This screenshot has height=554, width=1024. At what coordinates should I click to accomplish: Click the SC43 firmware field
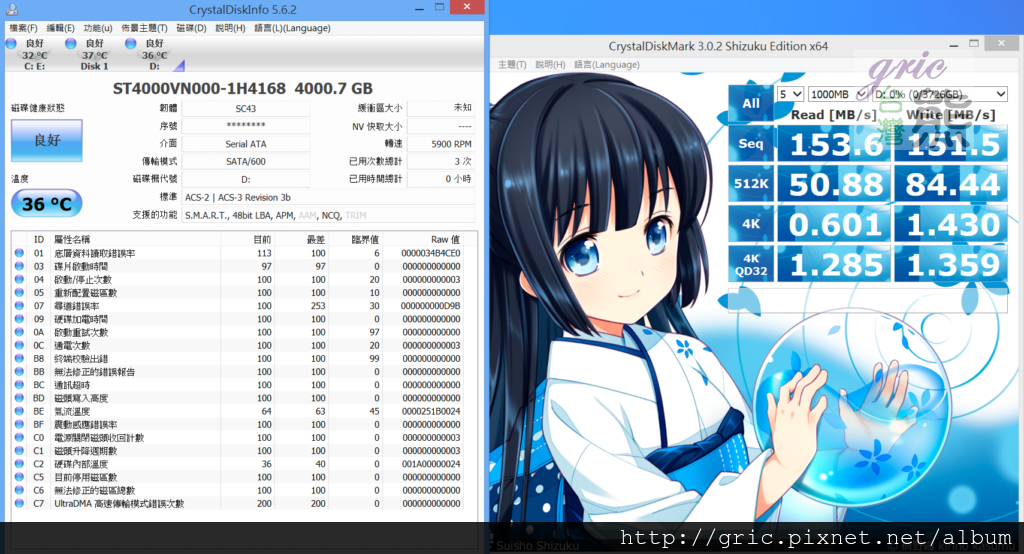pyautogui.click(x=246, y=108)
